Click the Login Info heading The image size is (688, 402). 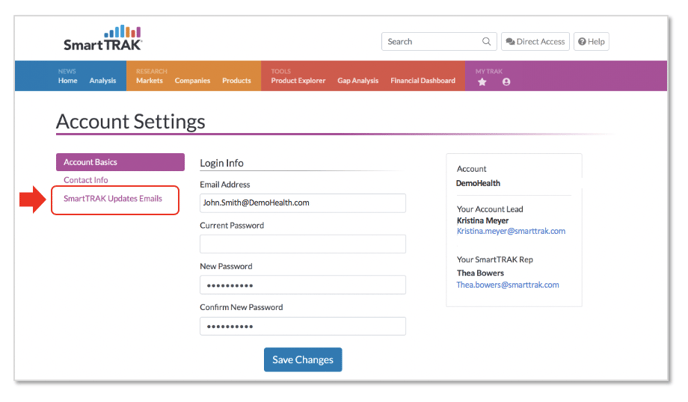point(222,163)
